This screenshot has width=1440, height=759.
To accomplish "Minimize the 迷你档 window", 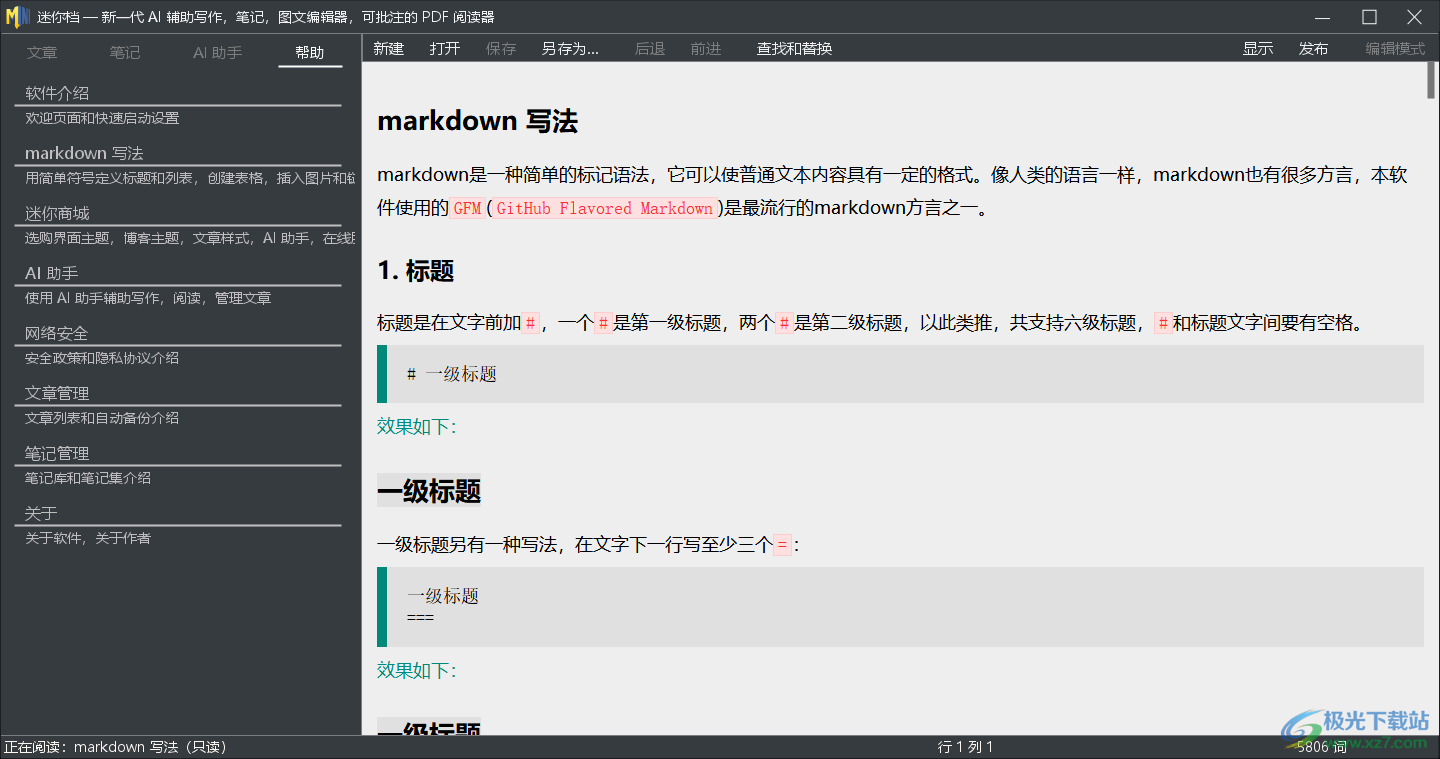I will click(x=1323, y=17).
